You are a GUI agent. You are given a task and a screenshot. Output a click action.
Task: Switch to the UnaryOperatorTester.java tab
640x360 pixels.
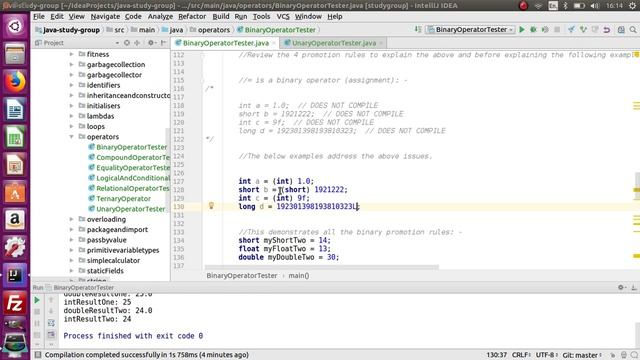click(x=334, y=43)
